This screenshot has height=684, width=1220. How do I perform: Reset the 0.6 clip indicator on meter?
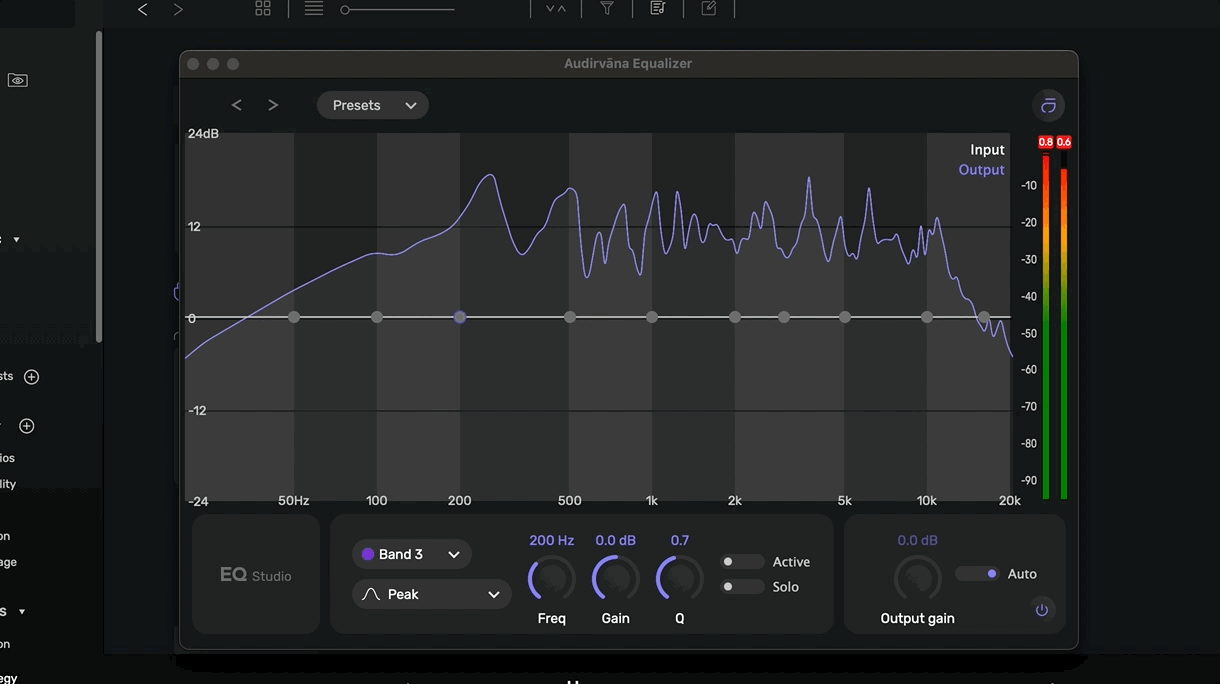[x=1064, y=142]
